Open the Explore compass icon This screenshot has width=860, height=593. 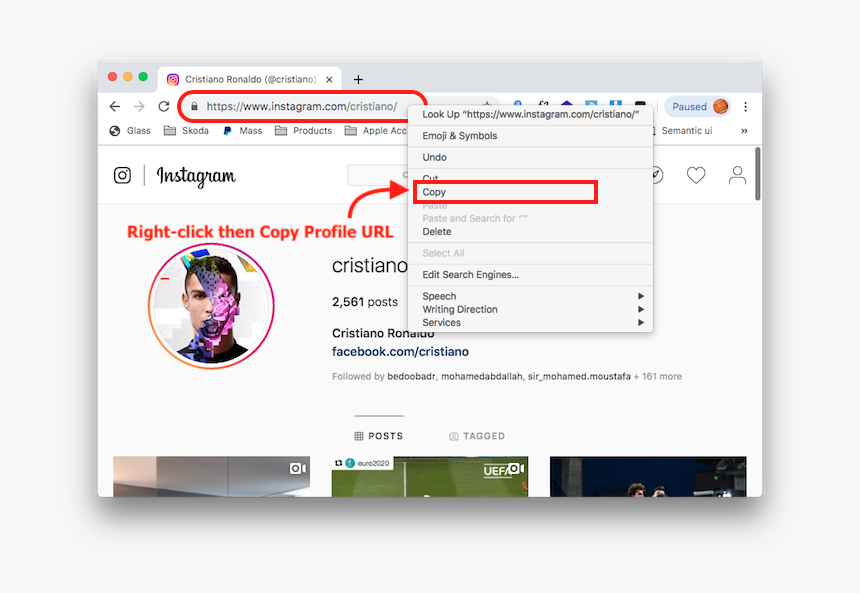pos(657,175)
